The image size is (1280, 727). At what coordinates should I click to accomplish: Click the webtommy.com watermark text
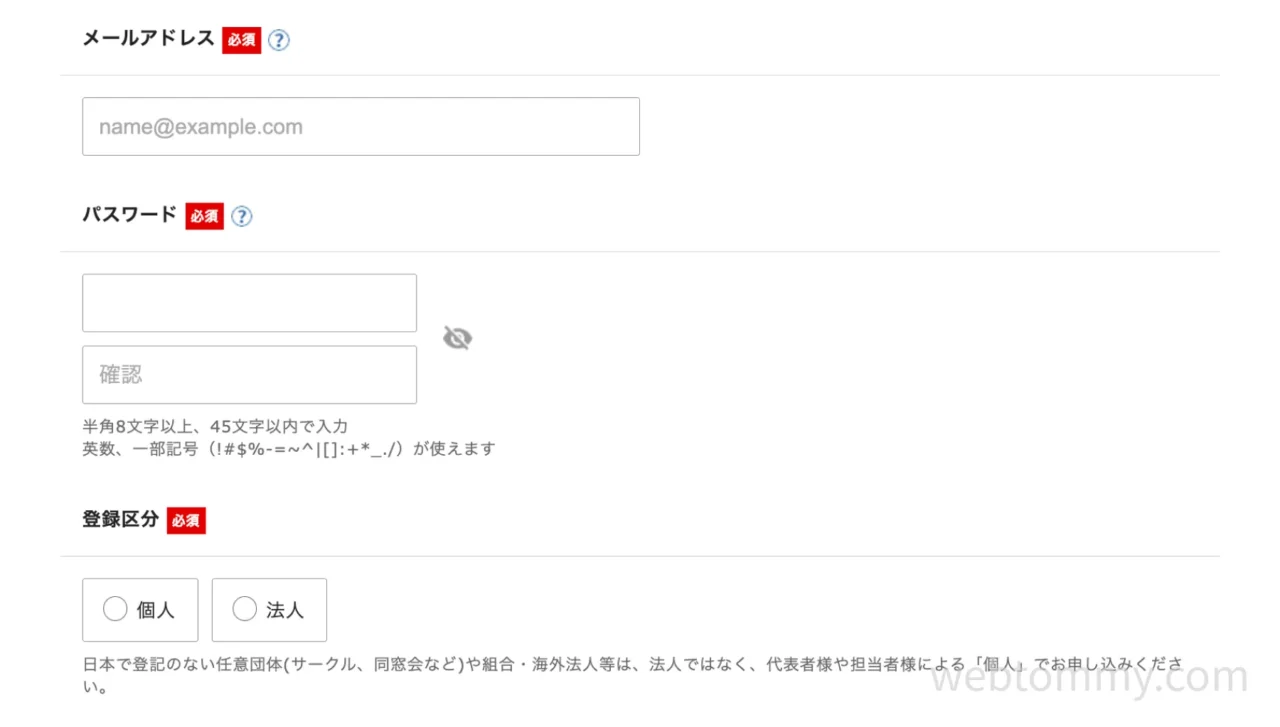tap(1089, 678)
